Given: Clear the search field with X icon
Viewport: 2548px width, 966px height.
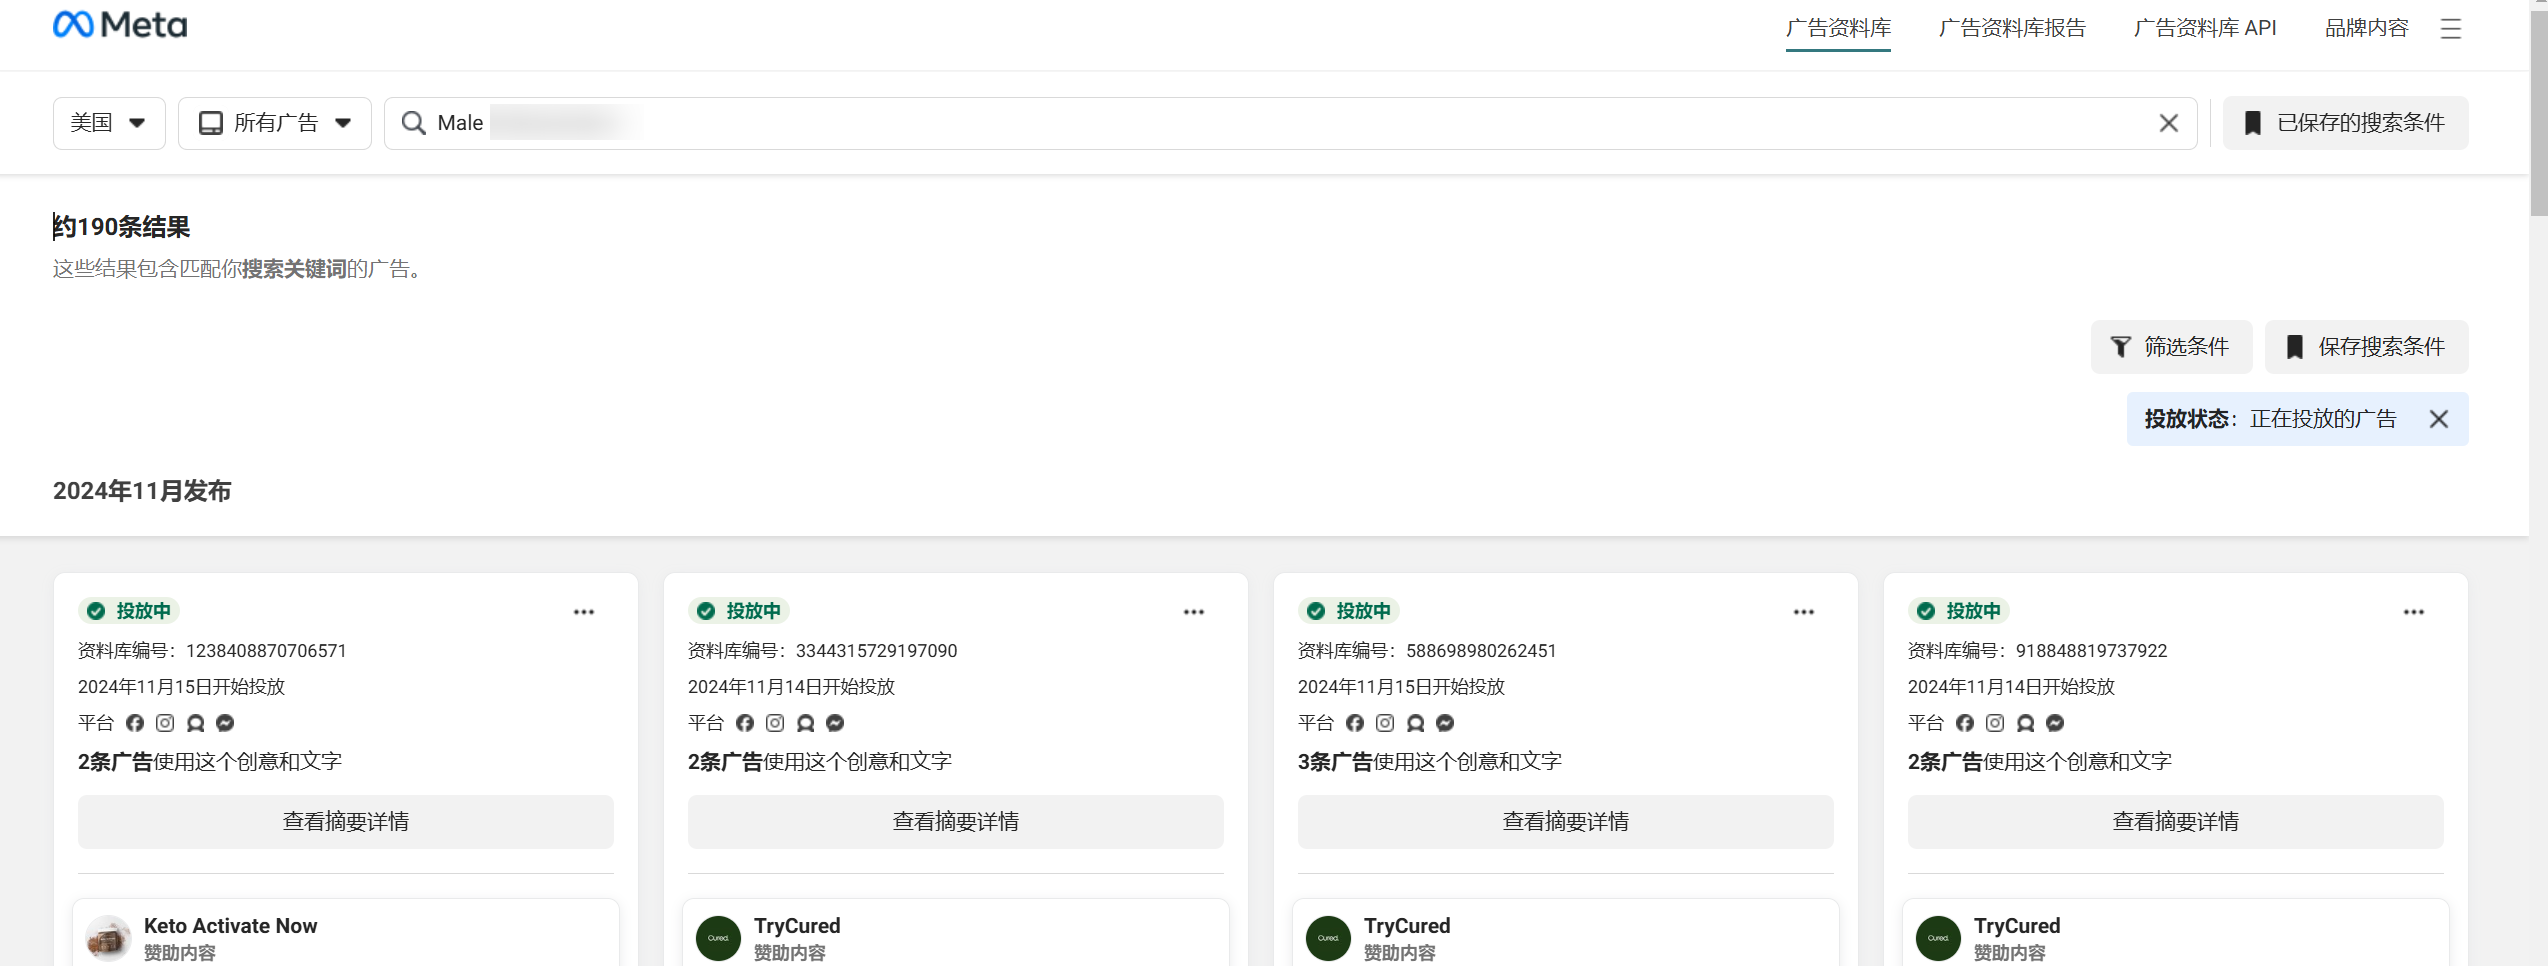Looking at the screenshot, I should point(2168,123).
